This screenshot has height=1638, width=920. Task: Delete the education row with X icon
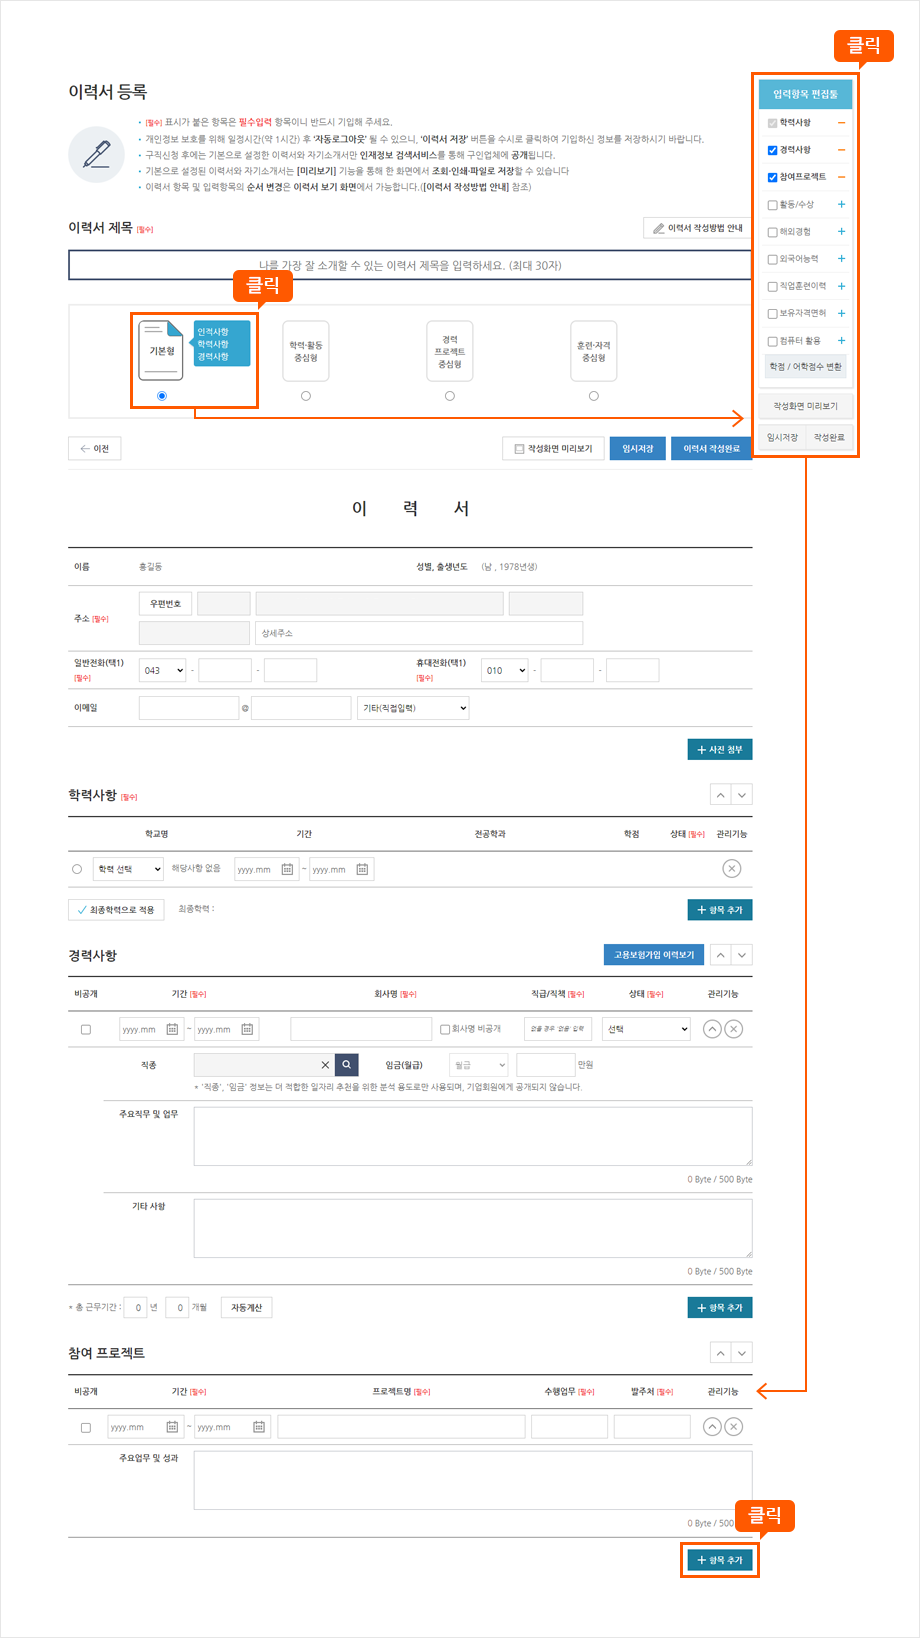point(732,868)
